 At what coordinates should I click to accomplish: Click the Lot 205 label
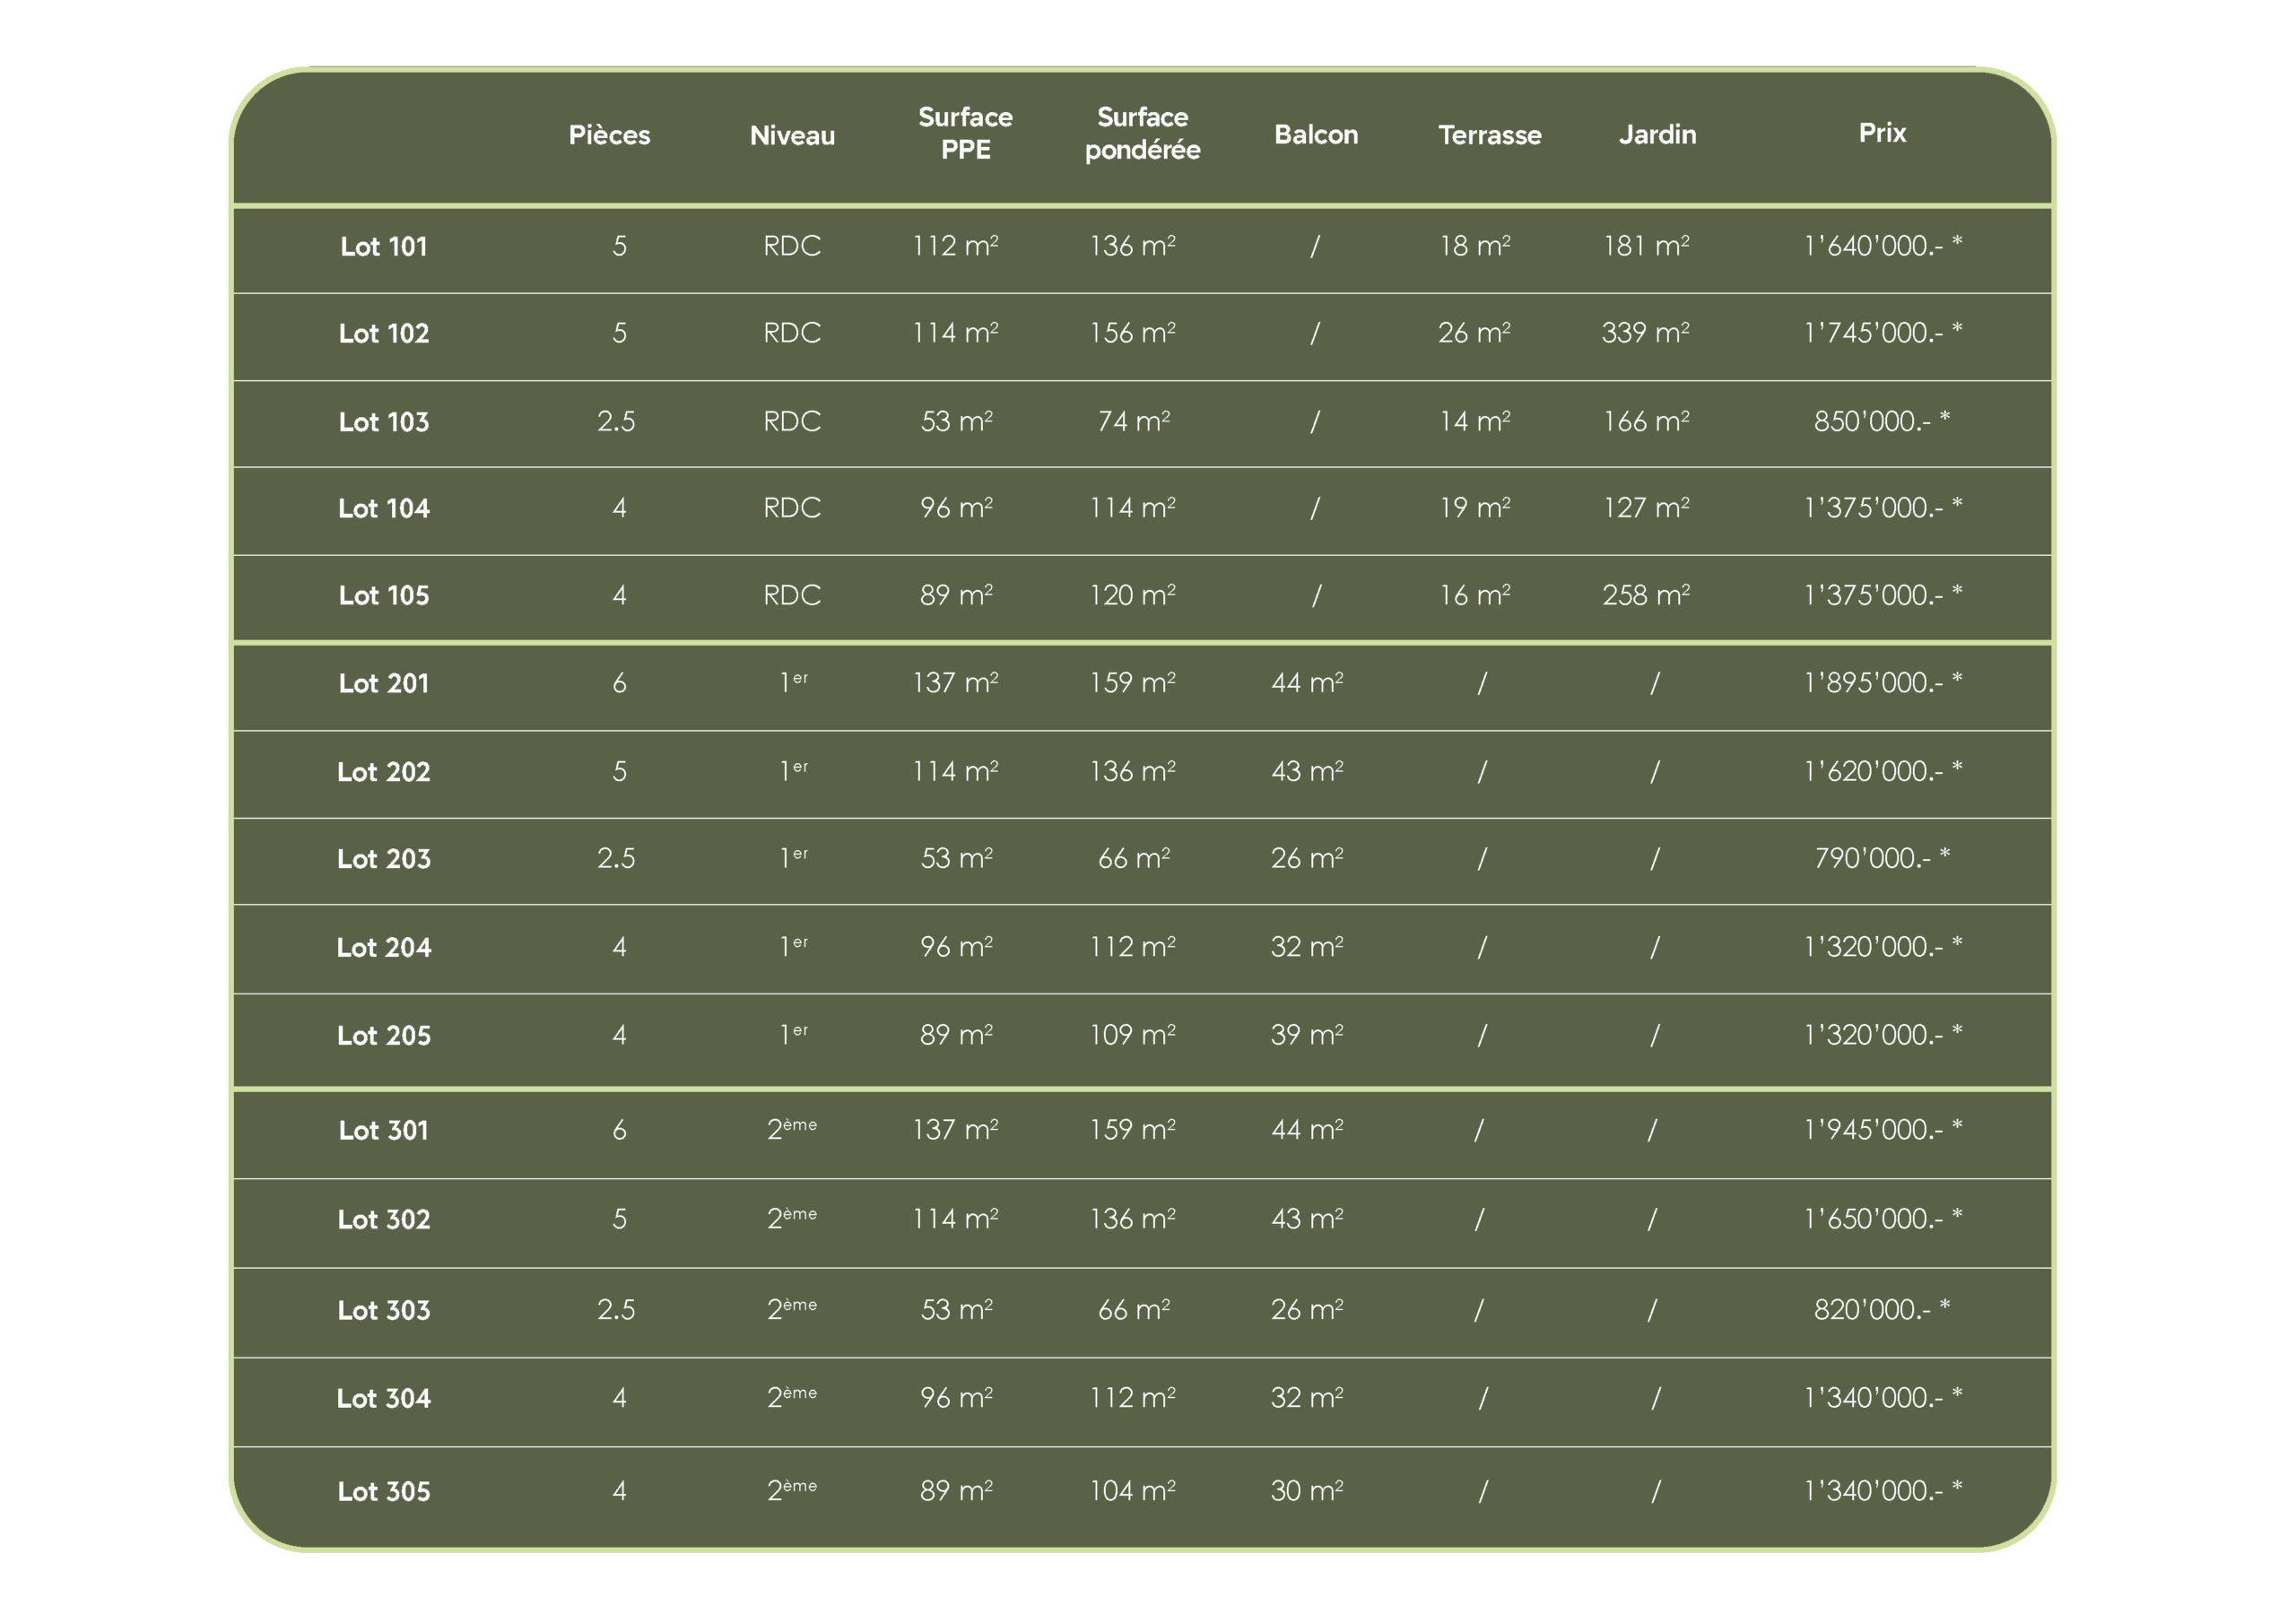pyautogui.click(x=383, y=1036)
